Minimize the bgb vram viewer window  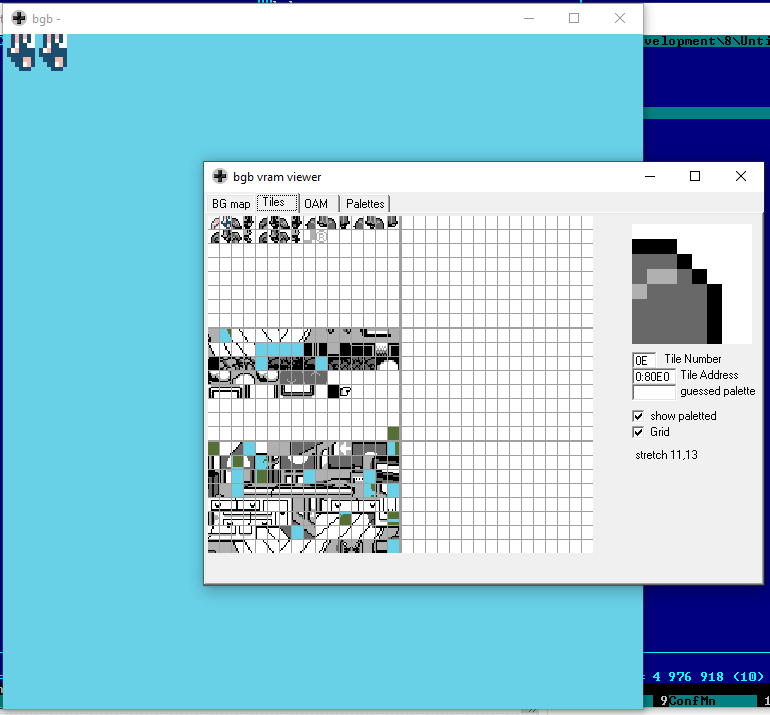pos(650,176)
